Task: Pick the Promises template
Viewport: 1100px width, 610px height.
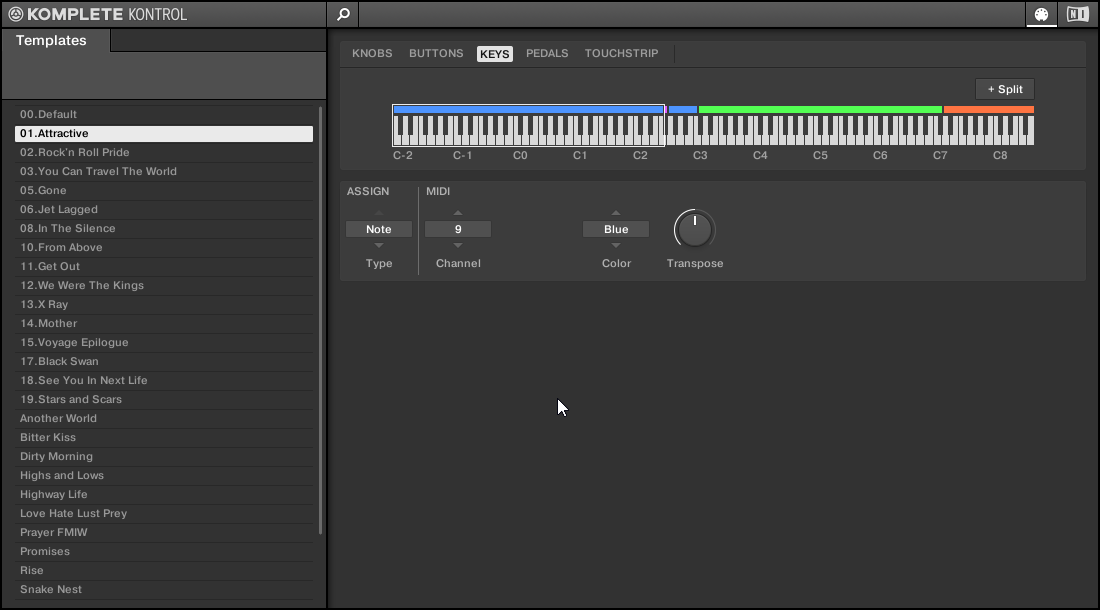Action: [x=164, y=551]
